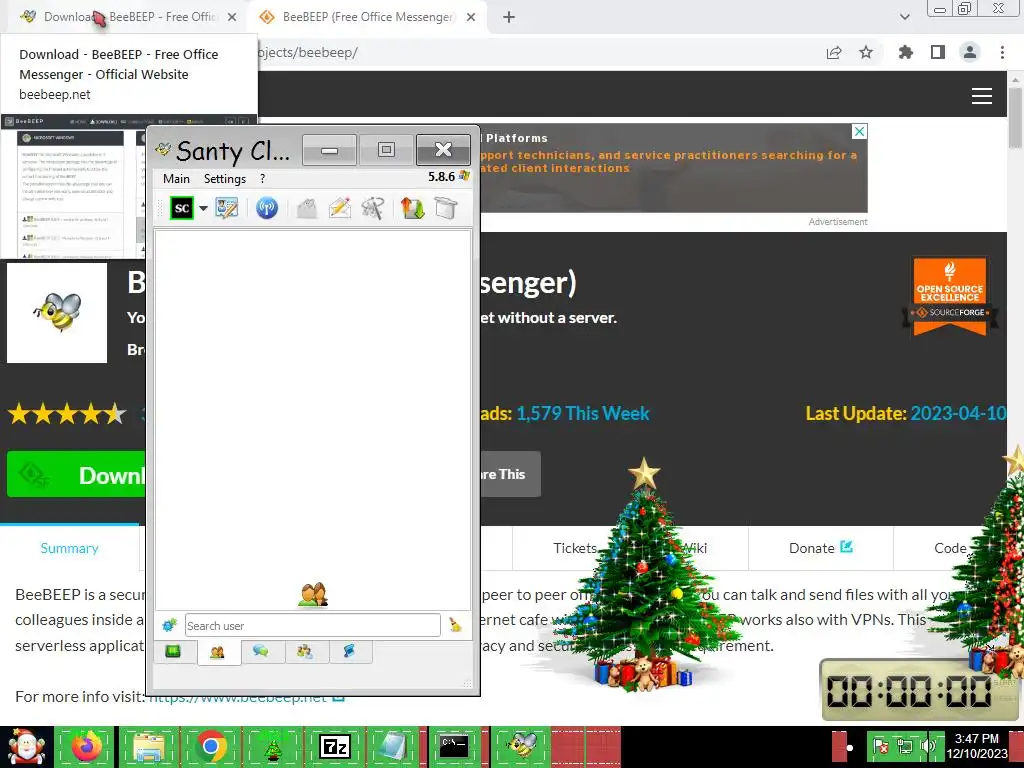Click the BeeBEEP bee logo image
The height and width of the screenshot is (768, 1024).
tap(57, 313)
